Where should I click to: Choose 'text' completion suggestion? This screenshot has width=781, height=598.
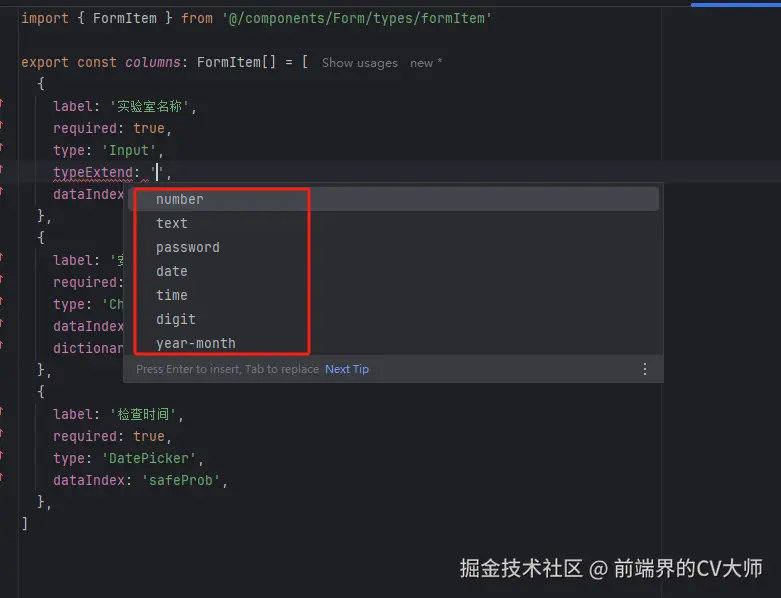click(172, 223)
